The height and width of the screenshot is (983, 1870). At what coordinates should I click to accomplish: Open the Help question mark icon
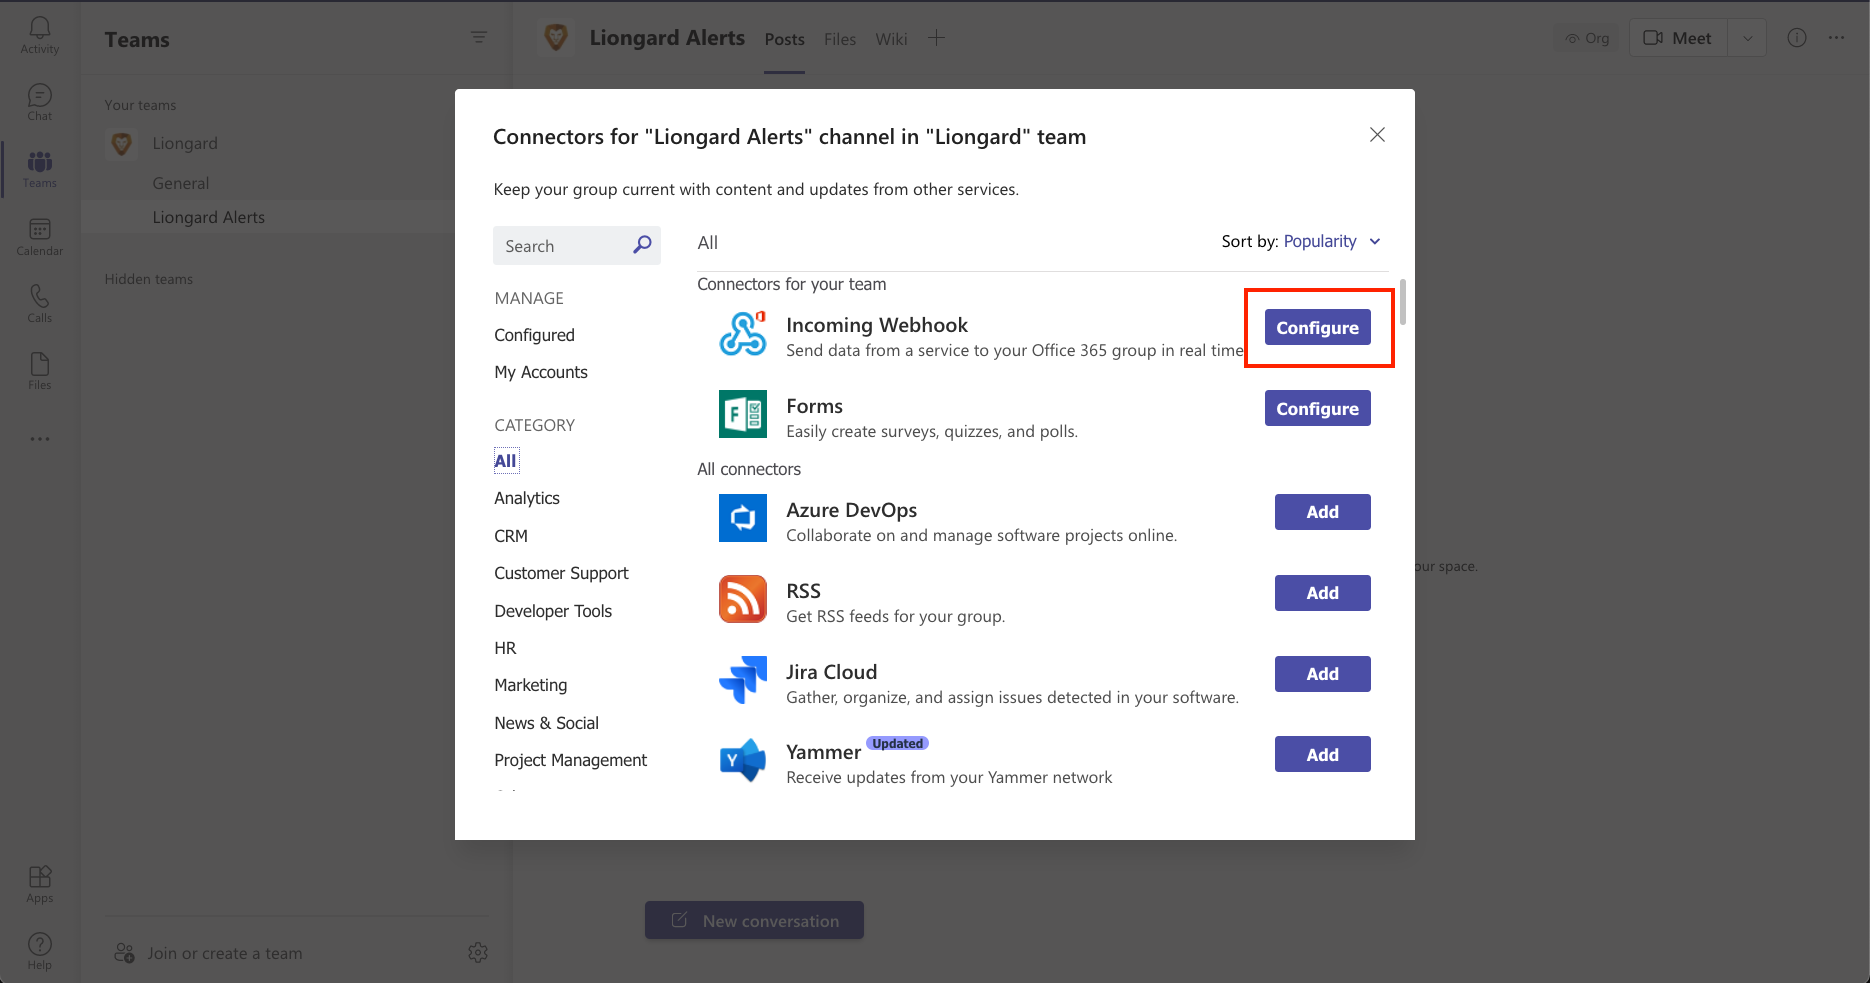point(40,951)
